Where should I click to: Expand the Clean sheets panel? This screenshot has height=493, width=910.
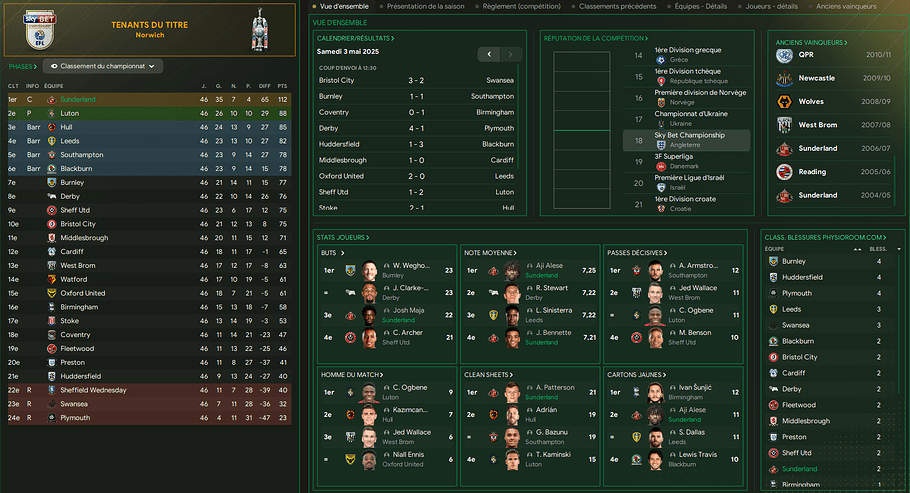click(x=489, y=375)
